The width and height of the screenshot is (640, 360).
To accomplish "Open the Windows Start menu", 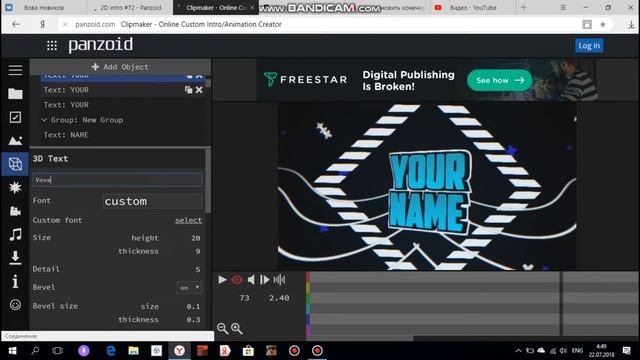I will click(x=12, y=351).
